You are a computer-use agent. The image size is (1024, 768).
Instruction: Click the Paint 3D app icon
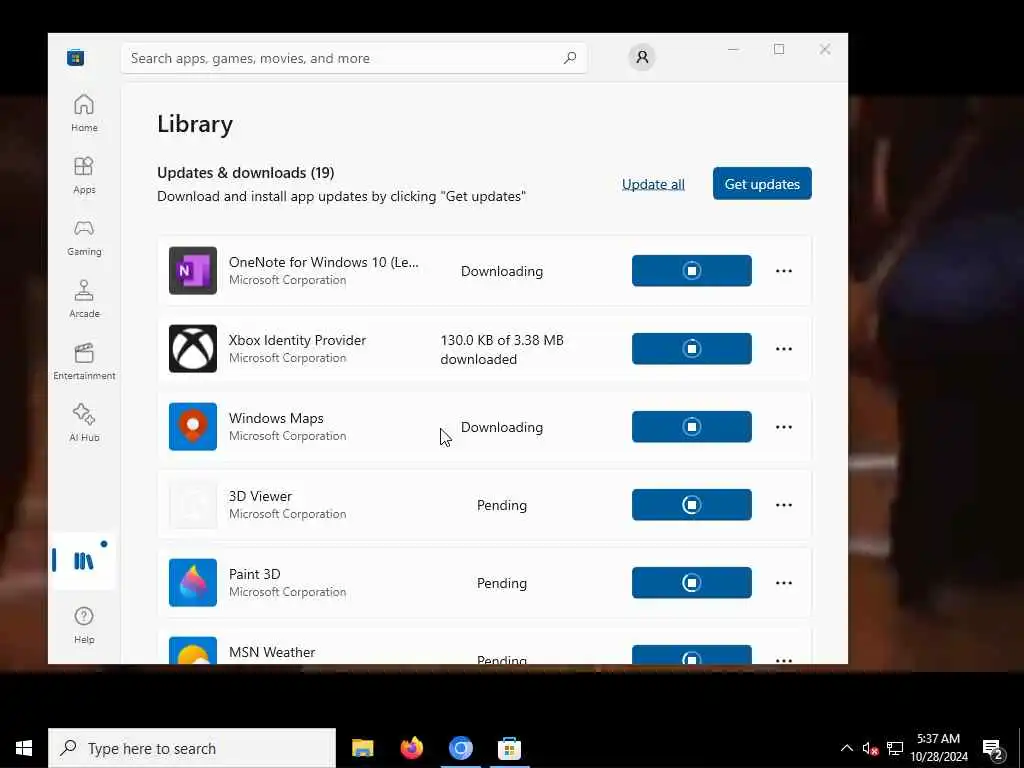pos(193,583)
